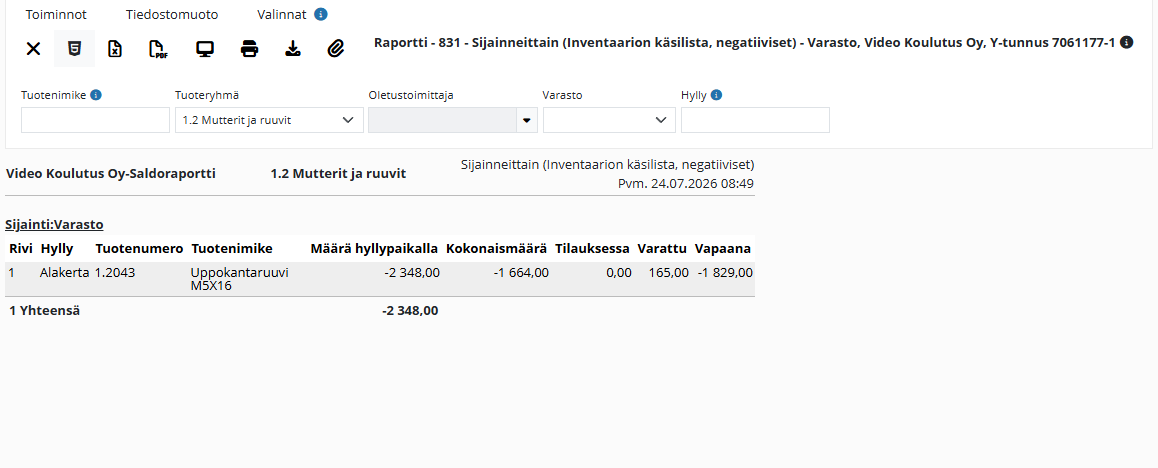Open info icon beside Tuotenimike label
Image resolution: width=1158 pixels, height=468 pixels.
point(96,94)
